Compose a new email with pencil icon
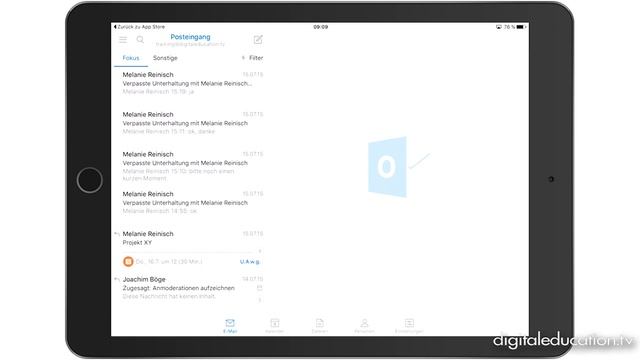640x360 pixels. [x=258, y=40]
